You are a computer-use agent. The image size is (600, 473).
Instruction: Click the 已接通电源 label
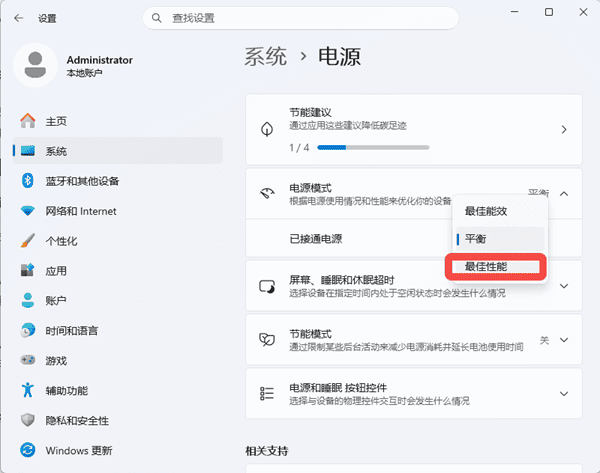pyautogui.click(x=316, y=239)
